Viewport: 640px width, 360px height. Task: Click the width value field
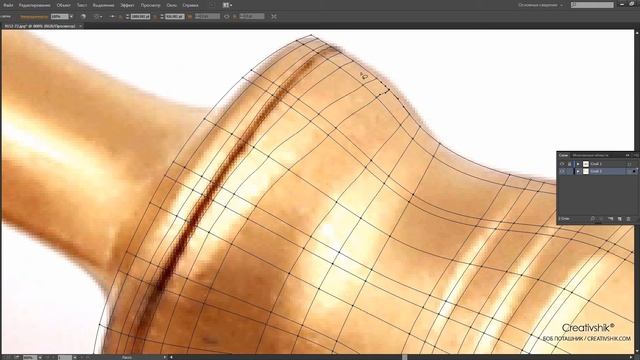tap(207, 16)
